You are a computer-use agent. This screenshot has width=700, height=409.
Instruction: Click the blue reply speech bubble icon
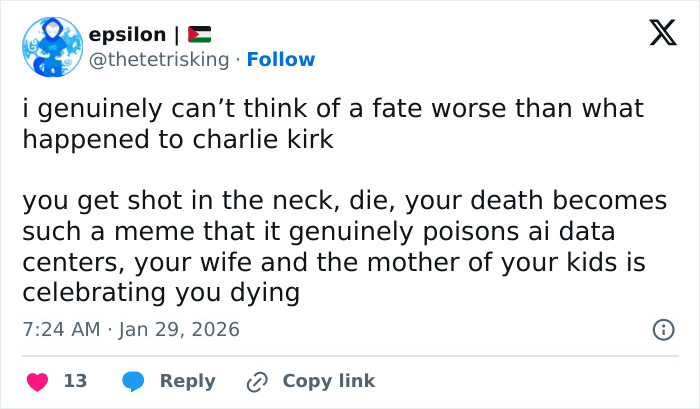[x=133, y=381]
